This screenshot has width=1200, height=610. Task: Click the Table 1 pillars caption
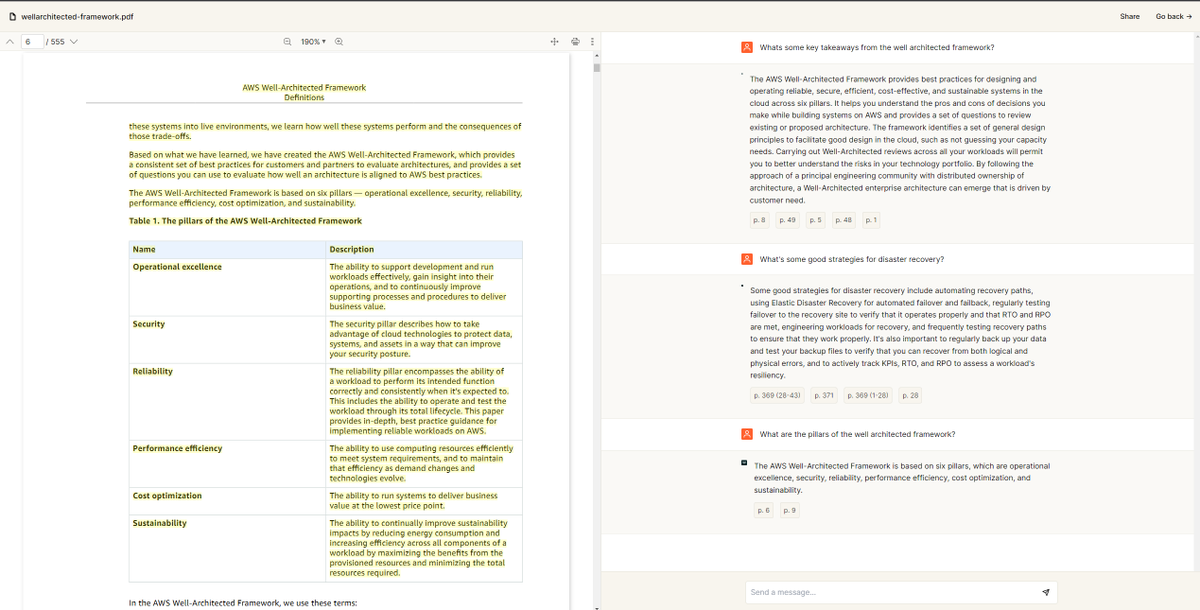point(245,221)
